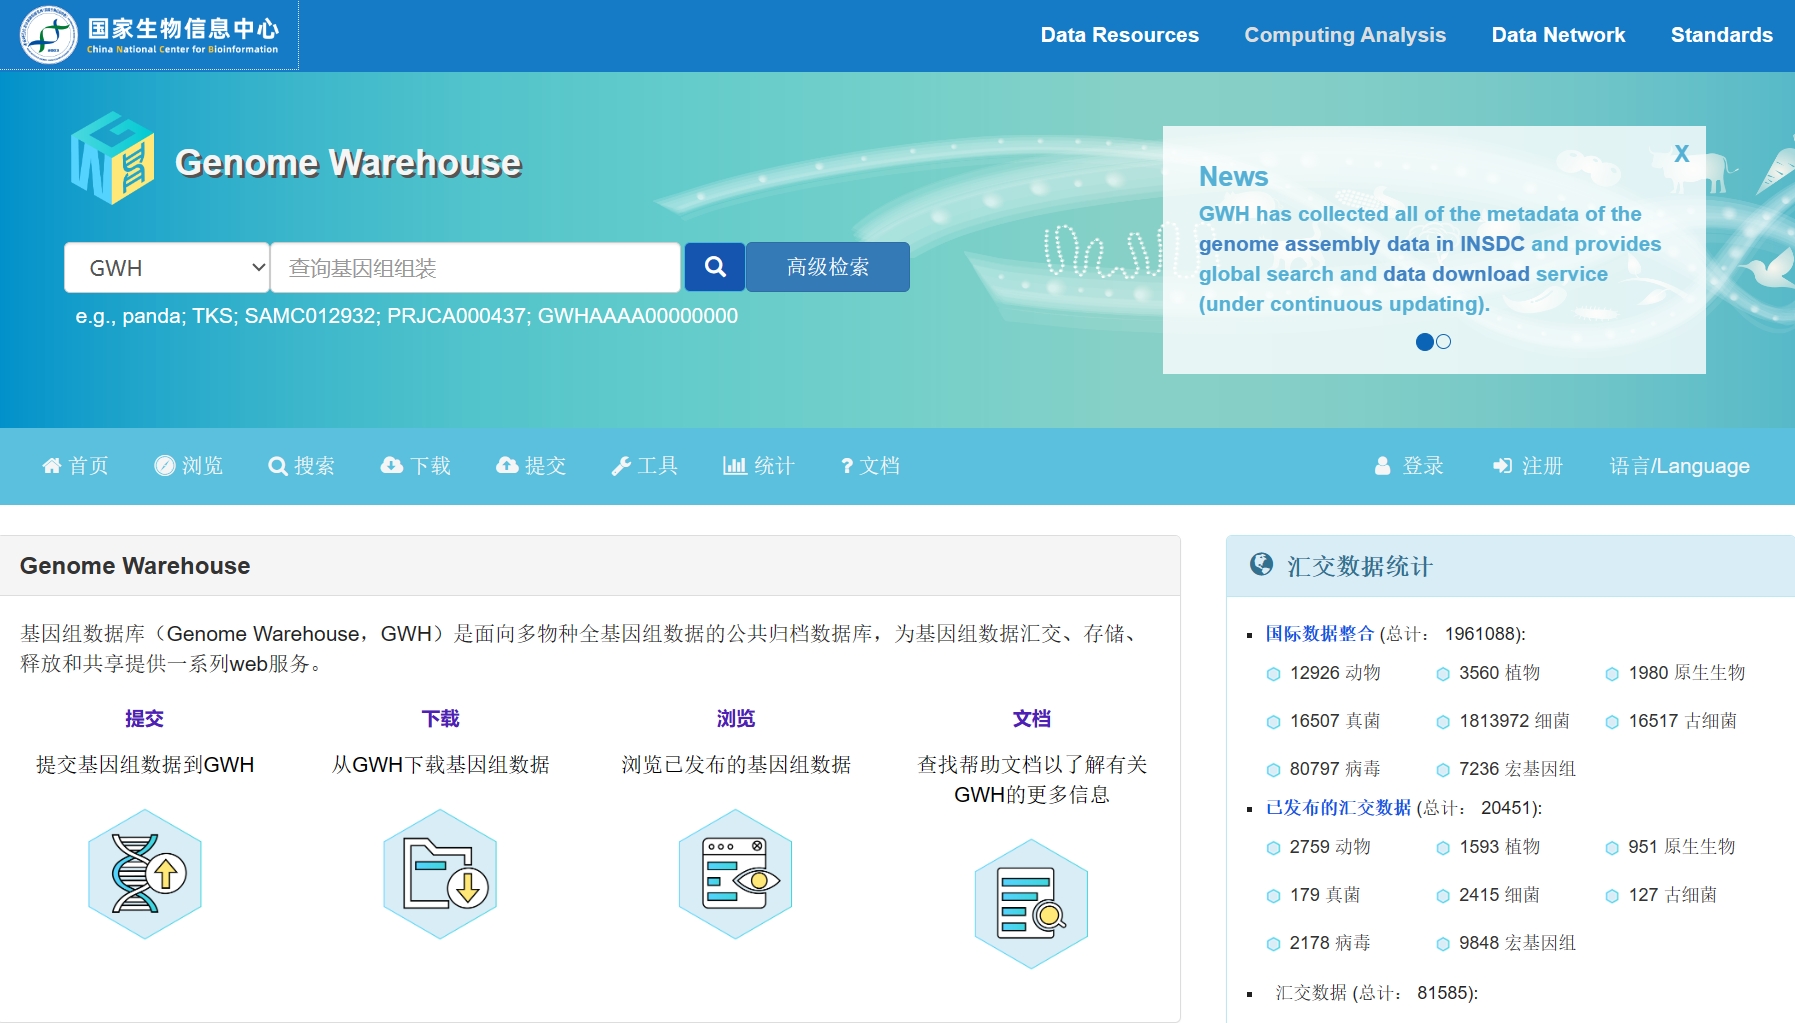Open the 工具 tools nav item
Screen dimensions: 1795x1023
[645, 466]
